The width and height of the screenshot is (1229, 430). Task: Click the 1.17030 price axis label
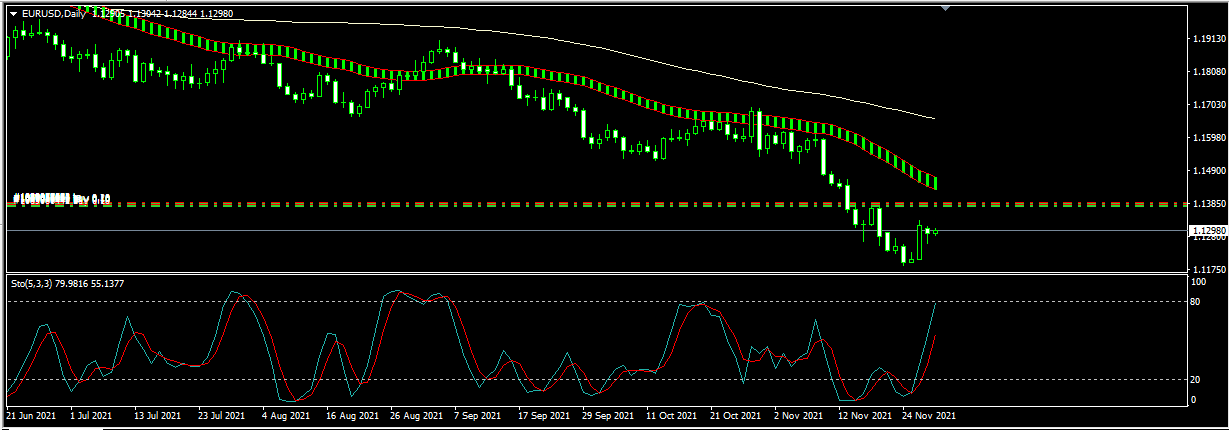[x=1209, y=105]
